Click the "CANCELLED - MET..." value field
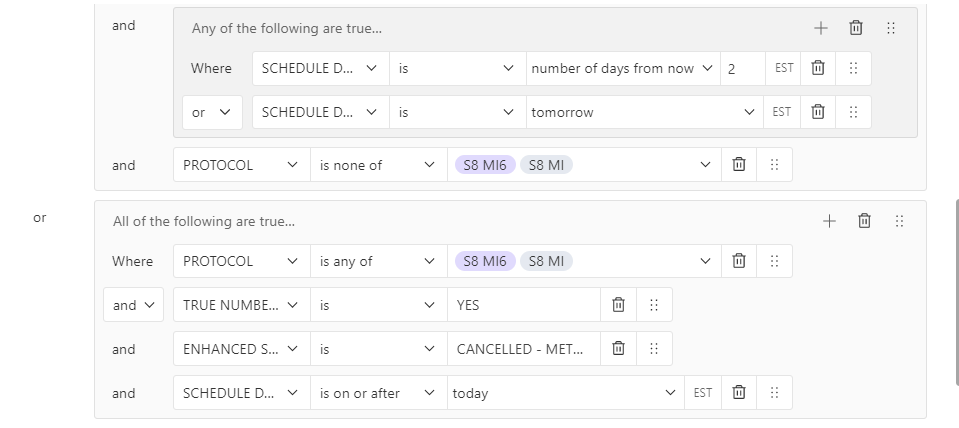 tap(524, 349)
